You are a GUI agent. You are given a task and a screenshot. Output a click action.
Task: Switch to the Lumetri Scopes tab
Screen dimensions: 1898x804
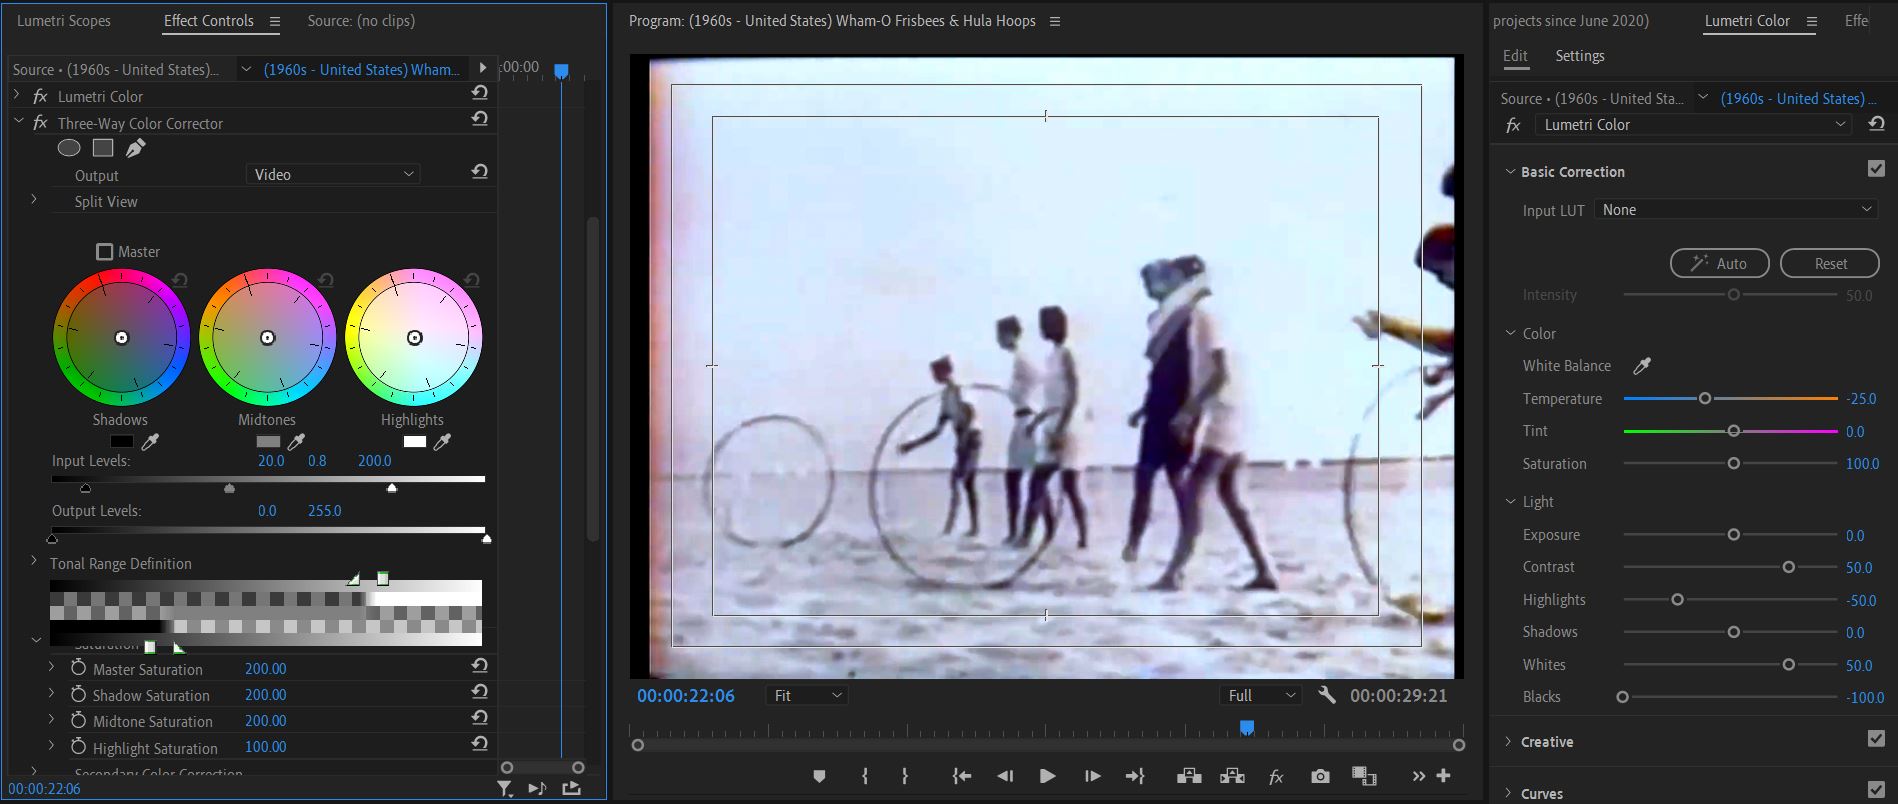(x=64, y=21)
